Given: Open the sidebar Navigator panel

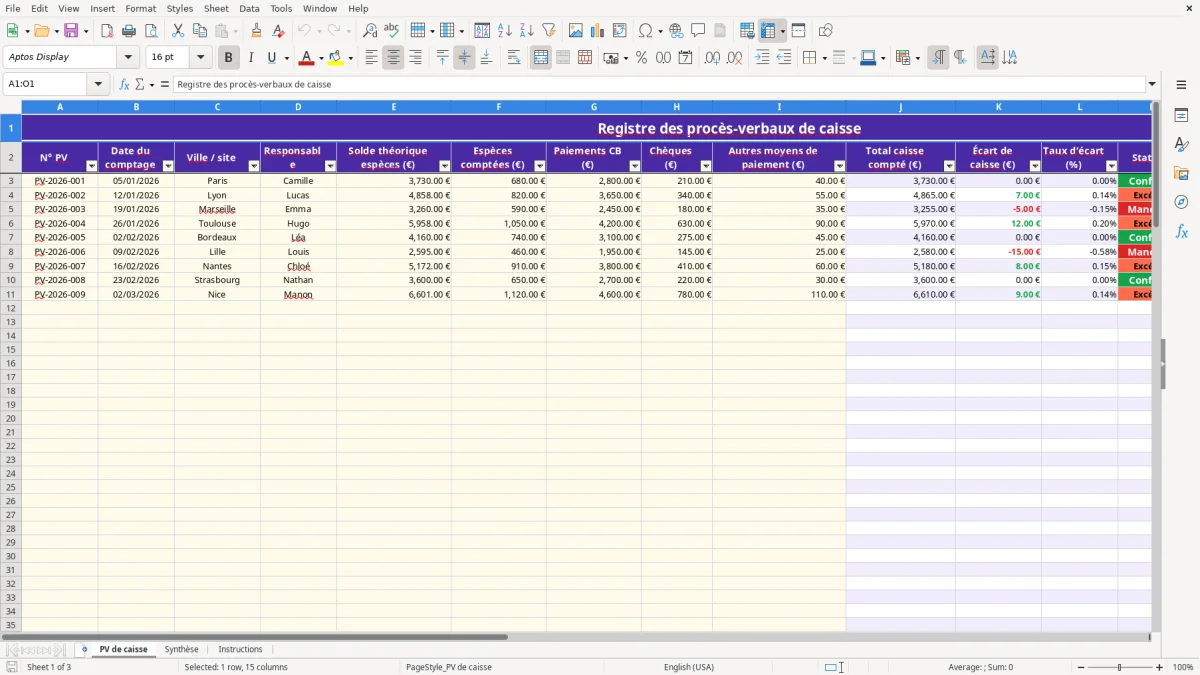Looking at the screenshot, I should point(1181,202).
